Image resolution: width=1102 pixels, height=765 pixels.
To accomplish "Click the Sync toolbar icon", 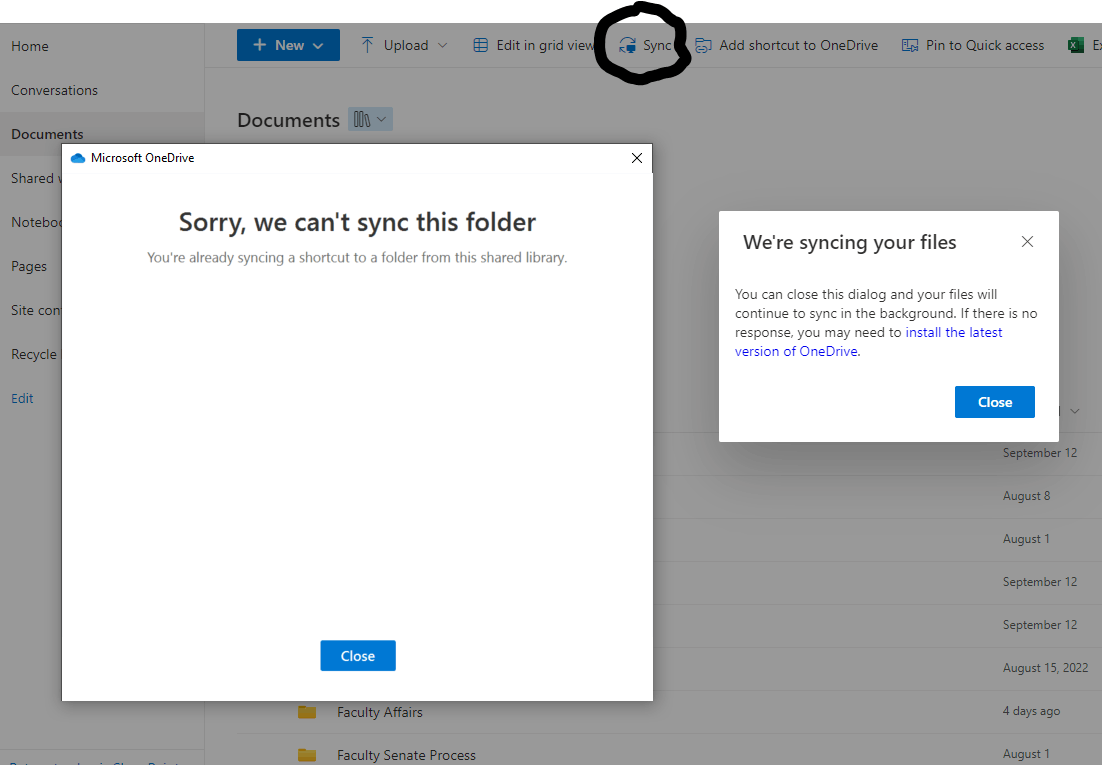I will coord(628,46).
